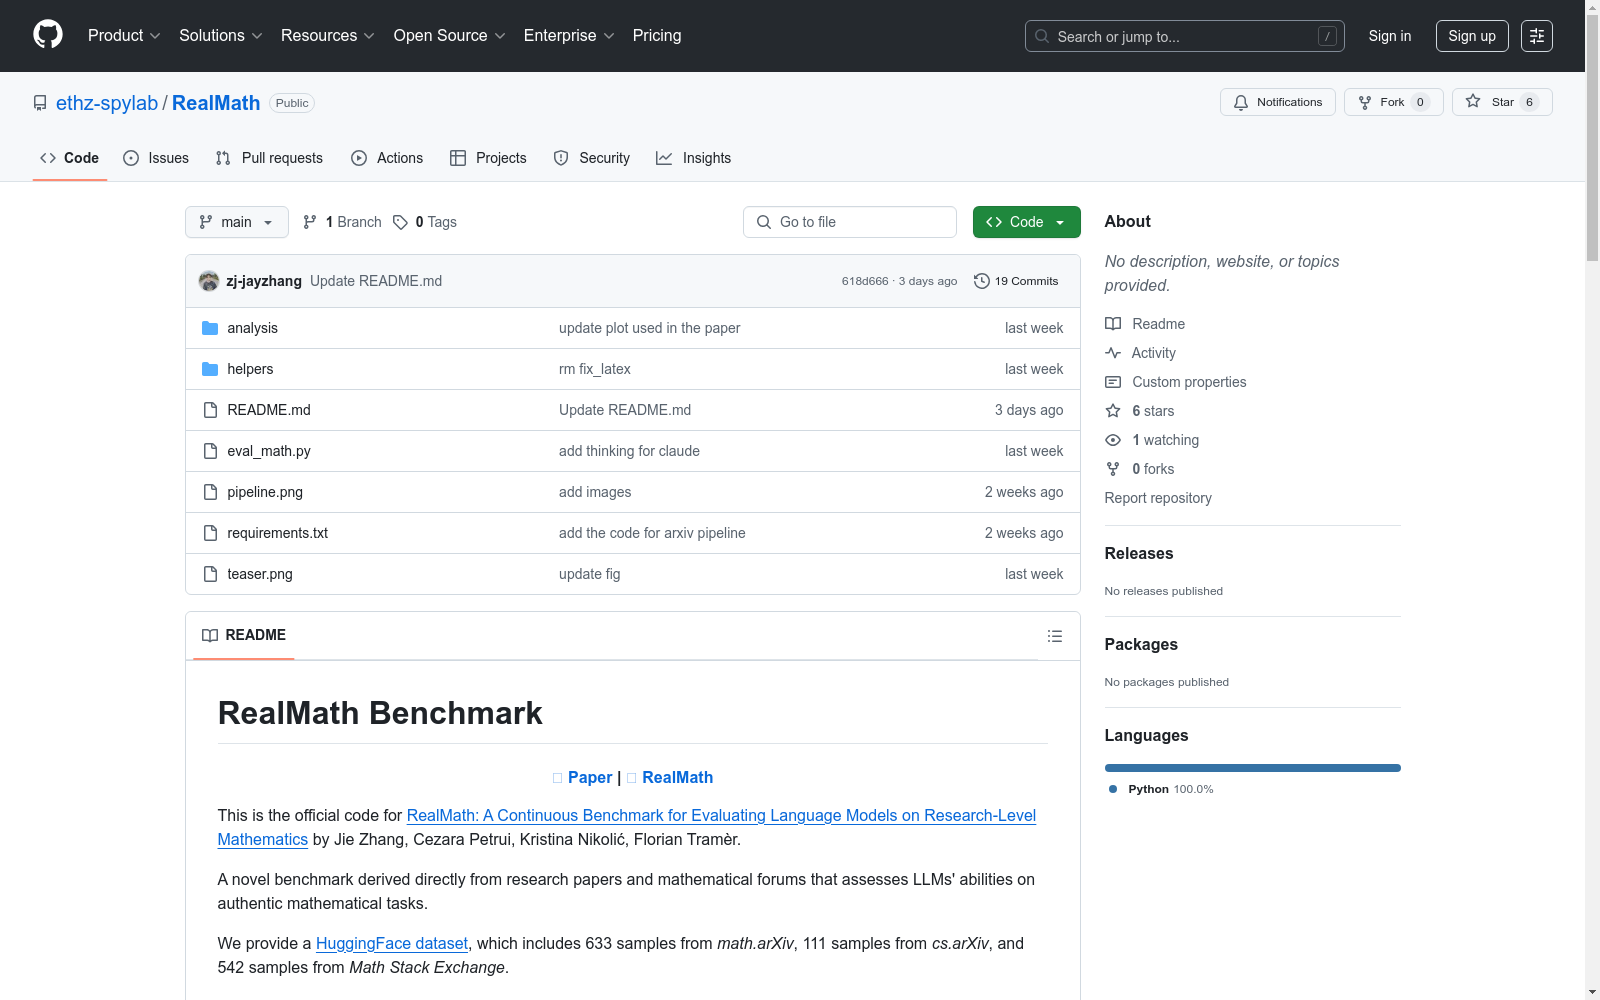Open the main branch selector dropdown

237,222
